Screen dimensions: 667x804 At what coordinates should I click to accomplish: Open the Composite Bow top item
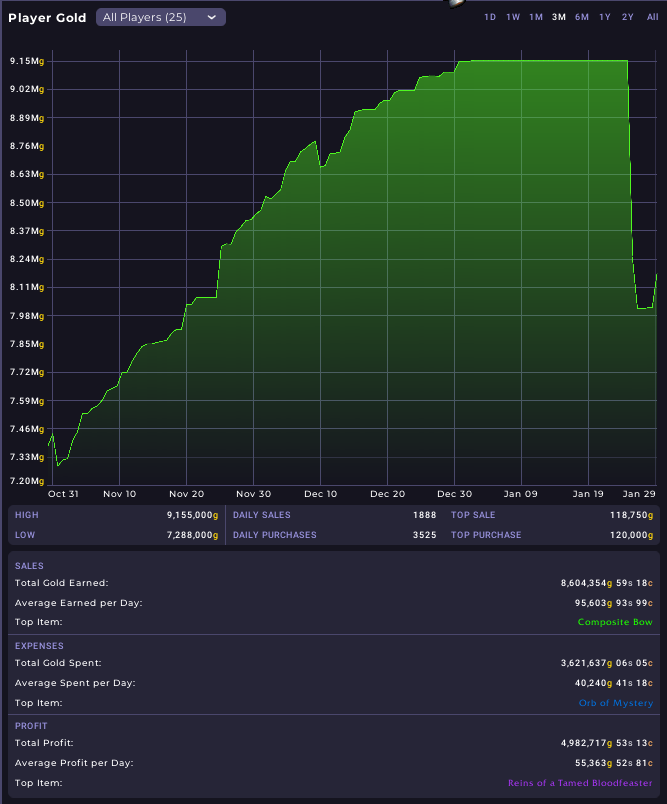614,622
